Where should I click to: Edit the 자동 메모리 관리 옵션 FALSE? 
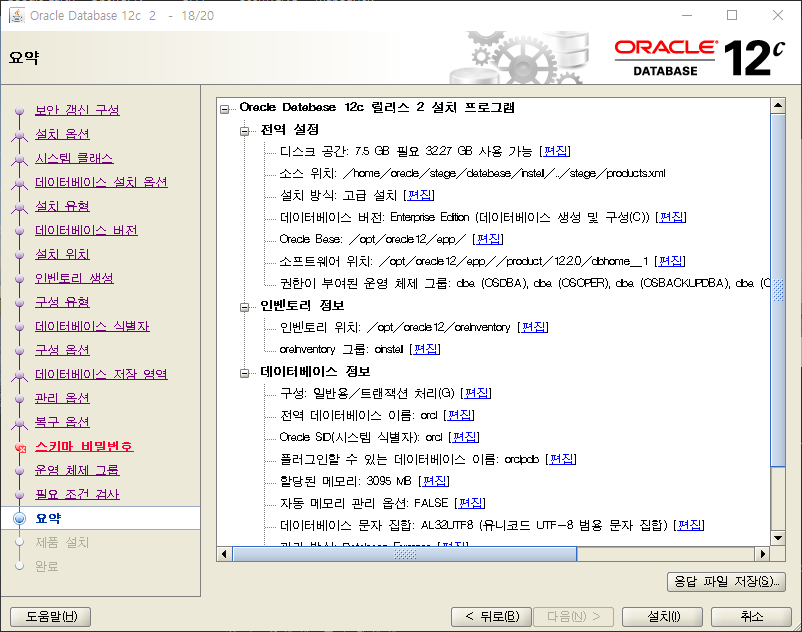point(470,503)
